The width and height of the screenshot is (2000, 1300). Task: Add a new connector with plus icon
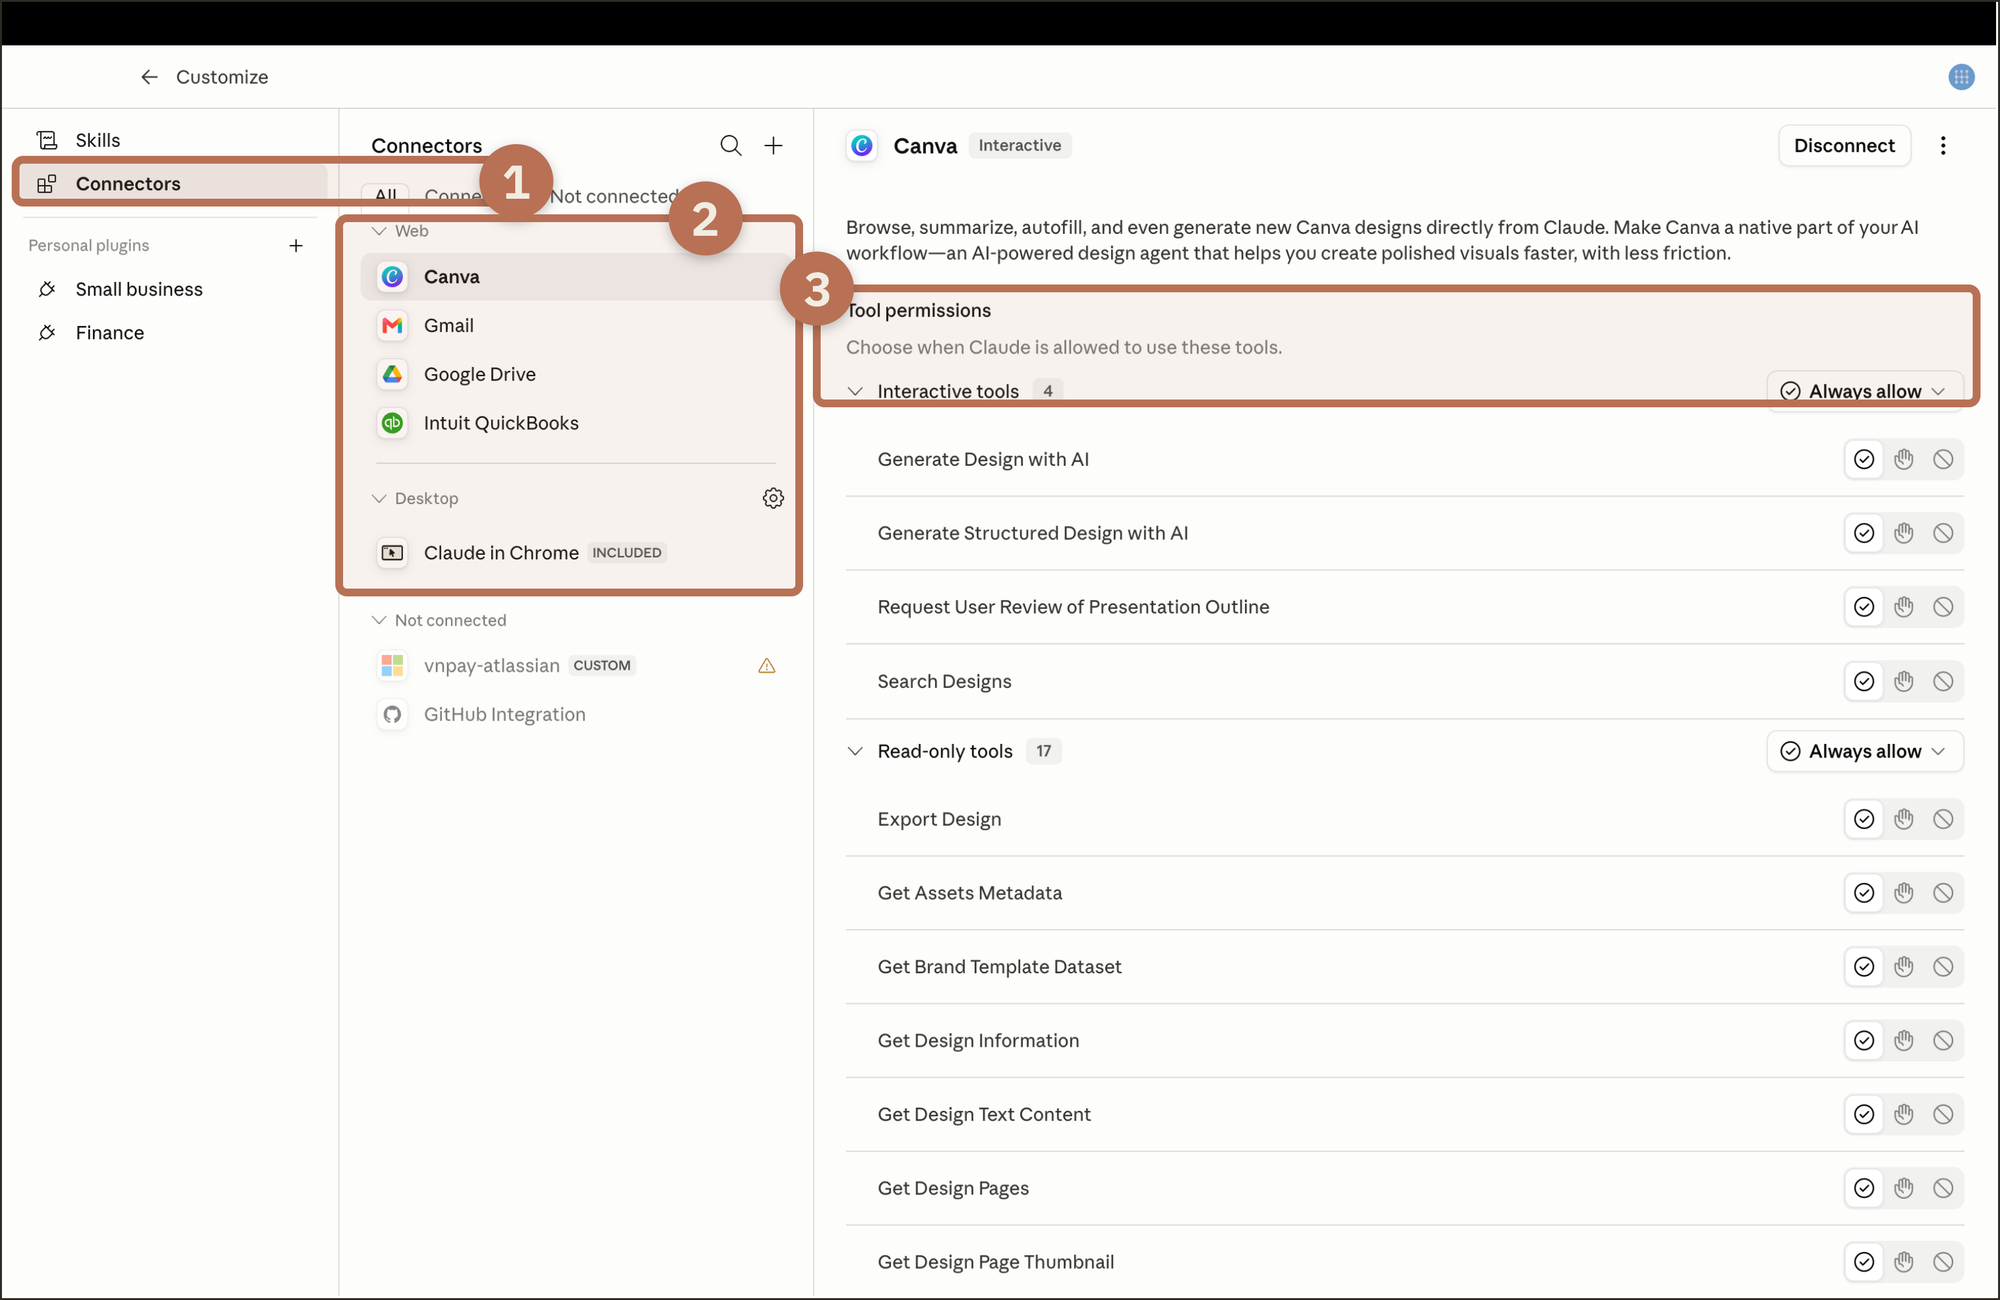[x=774, y=146]
